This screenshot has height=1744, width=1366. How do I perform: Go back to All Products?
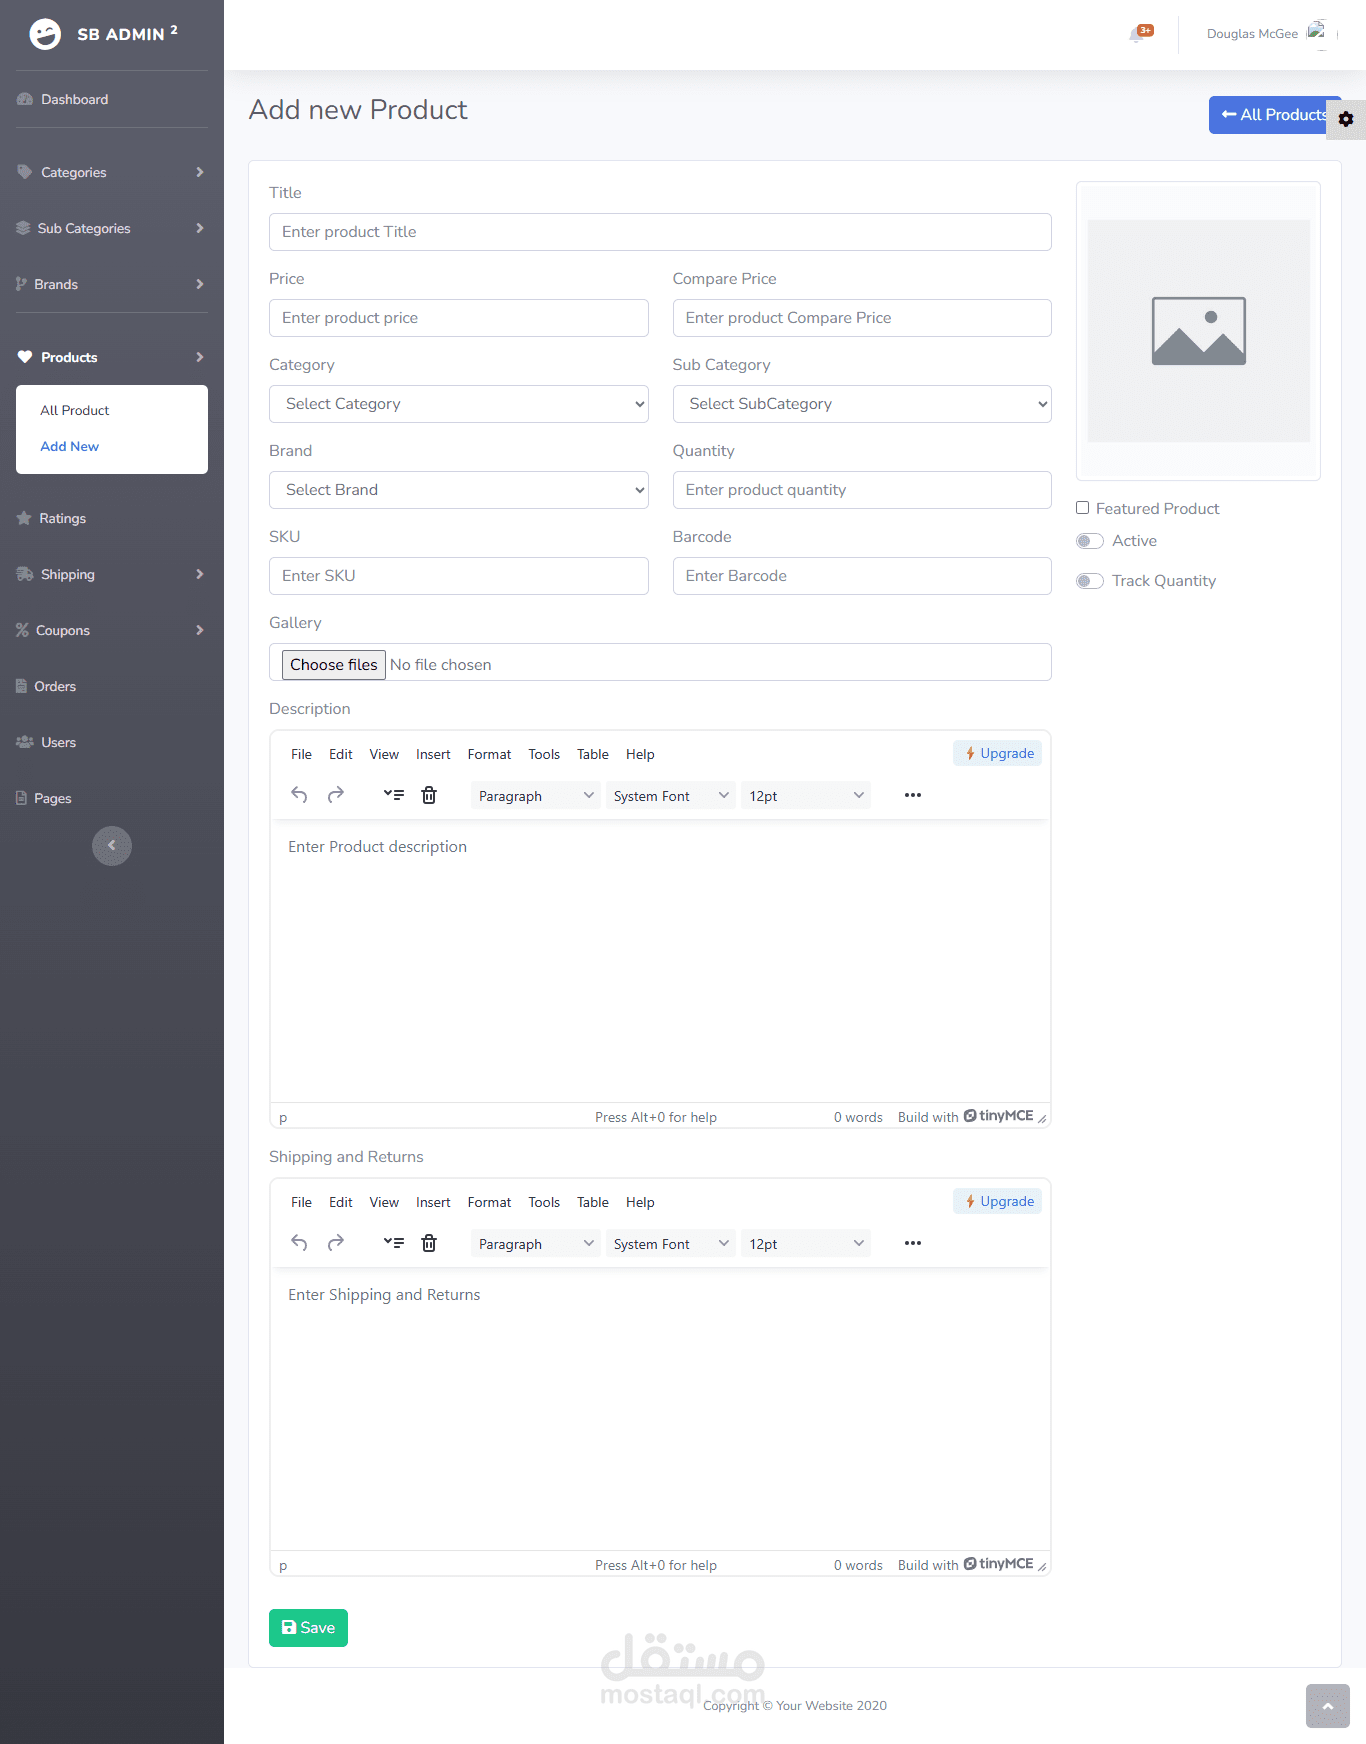pos(1274,115)
